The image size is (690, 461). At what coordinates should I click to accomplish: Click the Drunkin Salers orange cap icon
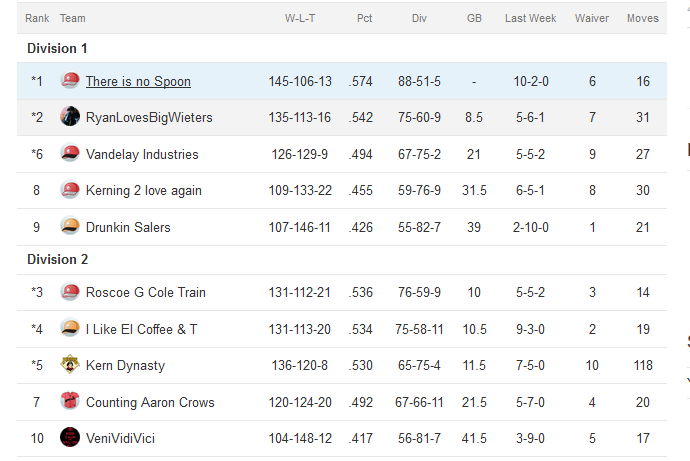pyautogui.click(x=70, y=227)
